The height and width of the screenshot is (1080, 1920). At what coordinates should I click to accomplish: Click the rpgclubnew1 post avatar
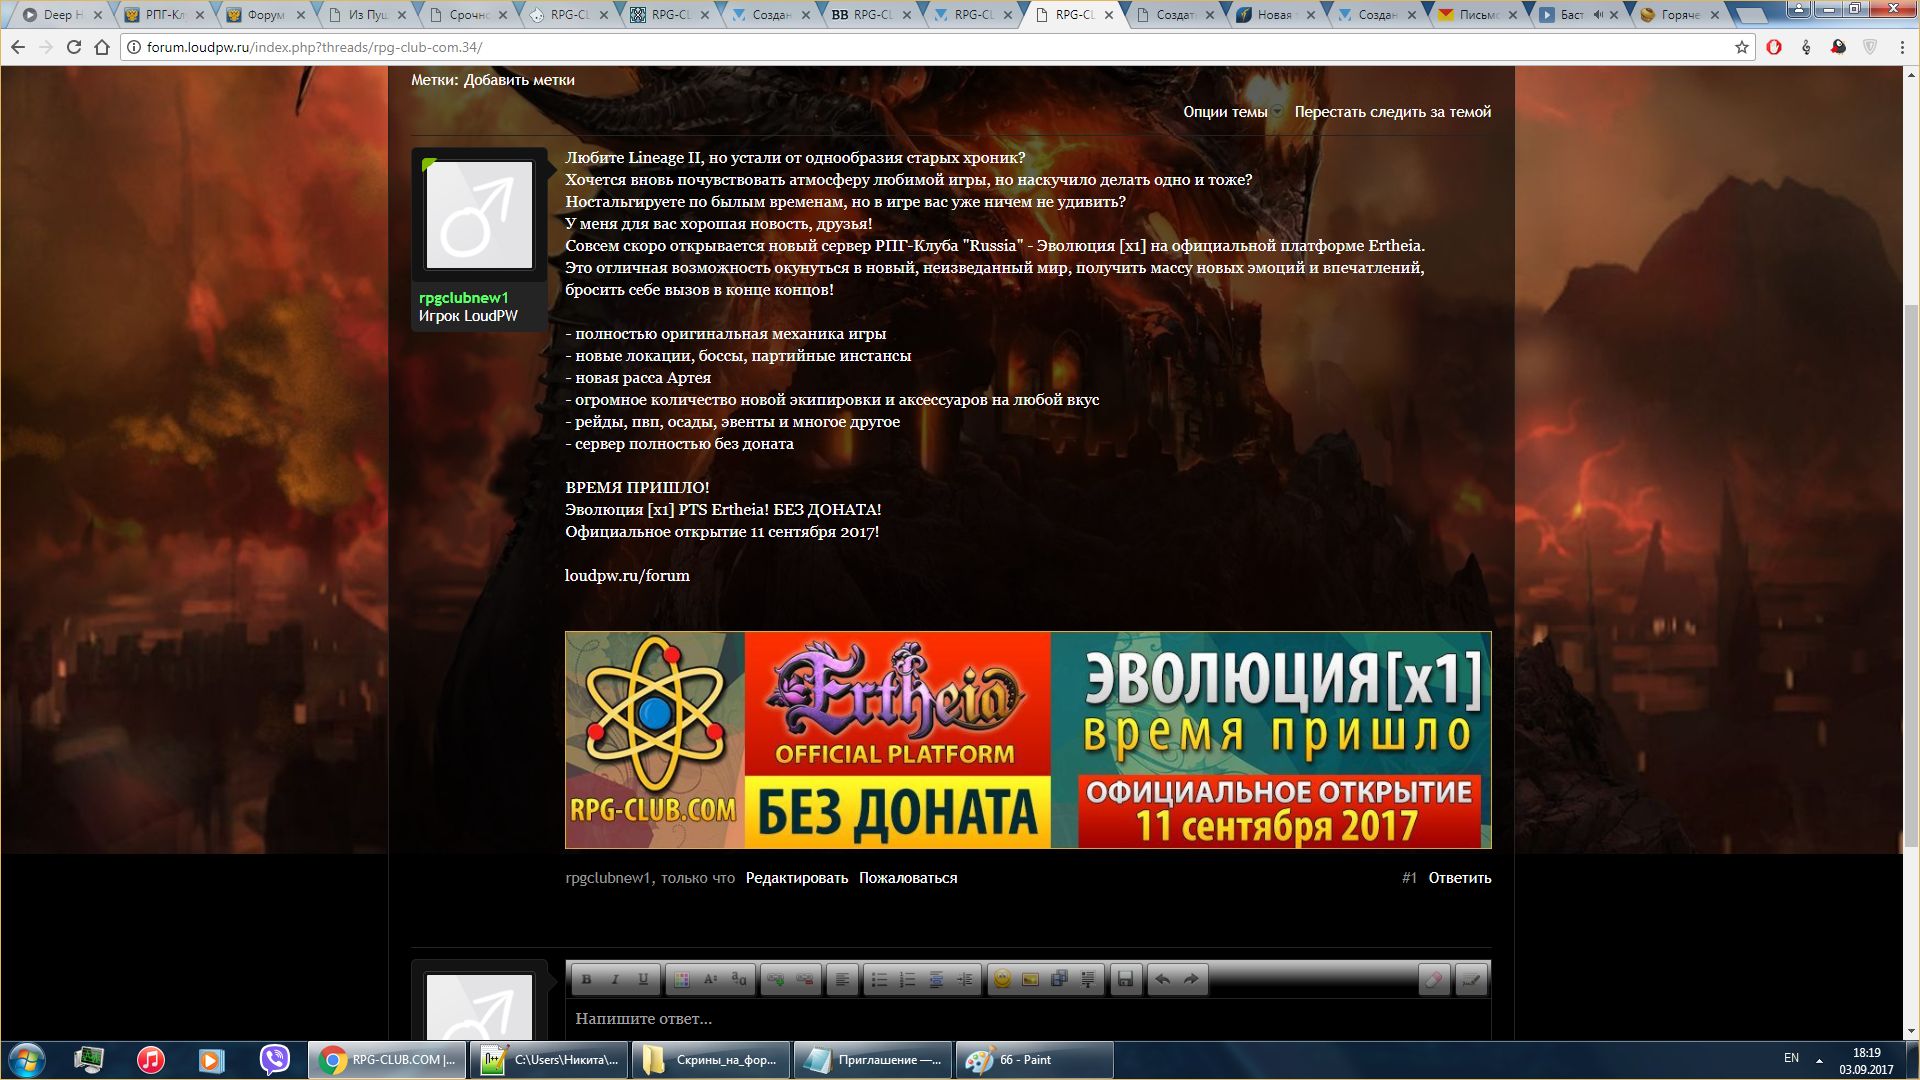pyautogui.click(x=479, y=215)
